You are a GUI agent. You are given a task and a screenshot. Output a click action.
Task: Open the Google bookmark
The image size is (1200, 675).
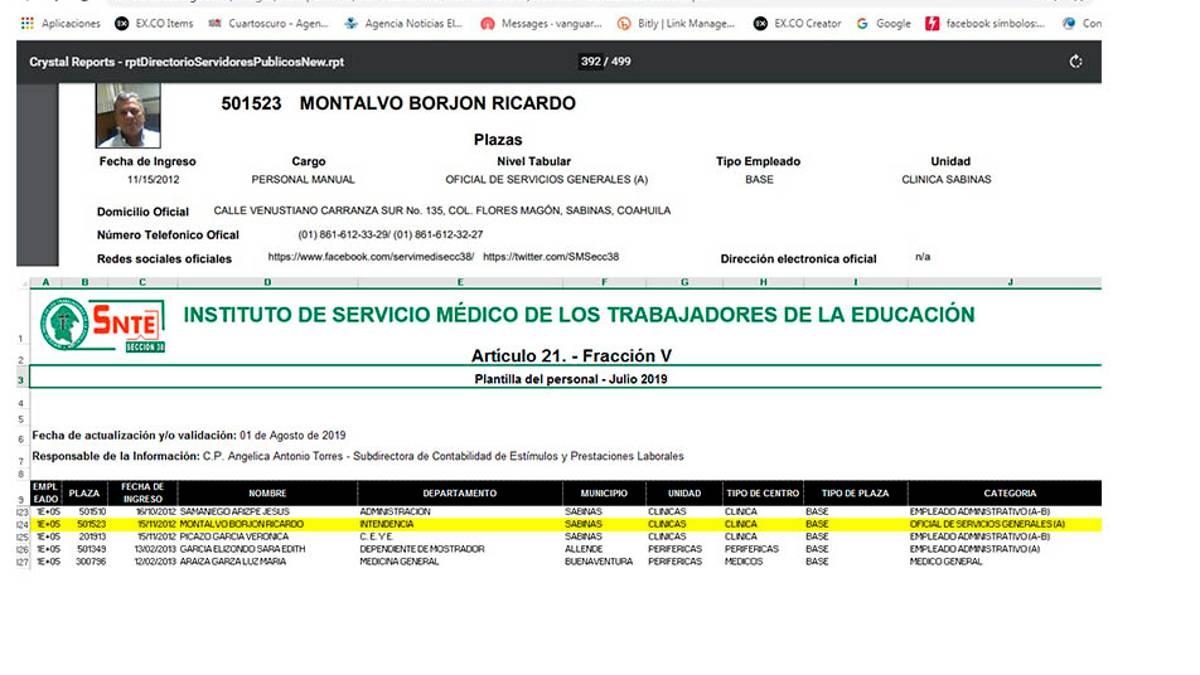coord(884,23)
